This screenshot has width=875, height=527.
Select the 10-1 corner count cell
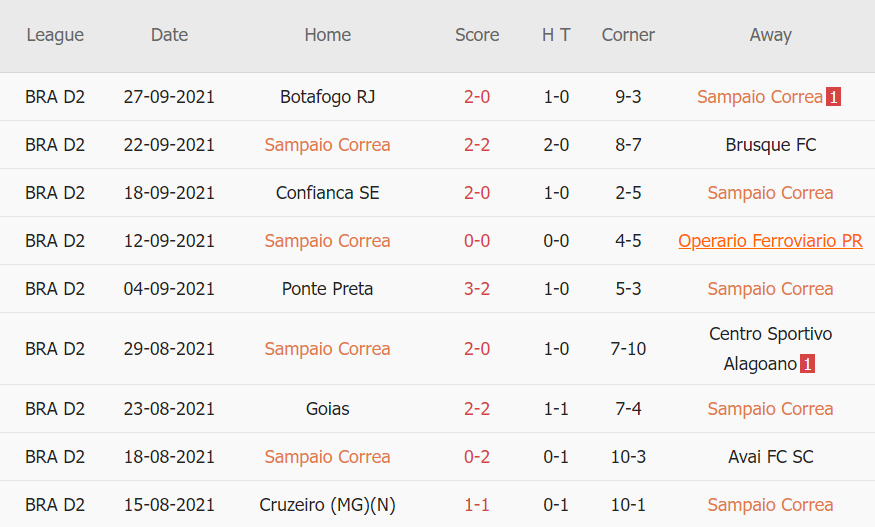click(628, 505)
